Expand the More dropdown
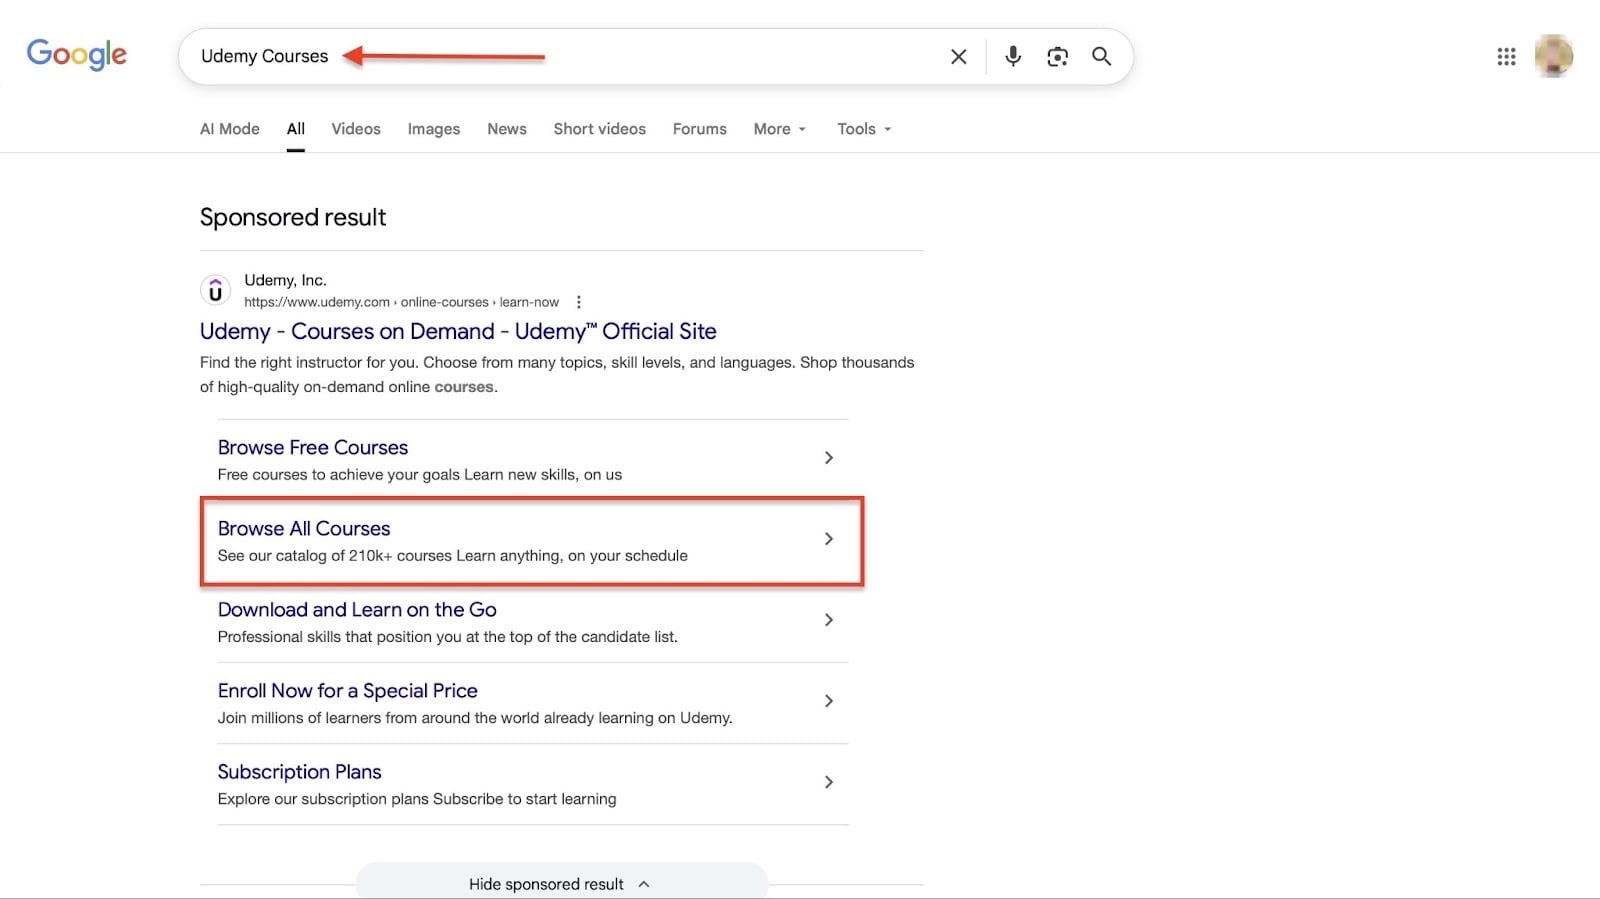The image size is (1600, 899). (x=780, y=129)
